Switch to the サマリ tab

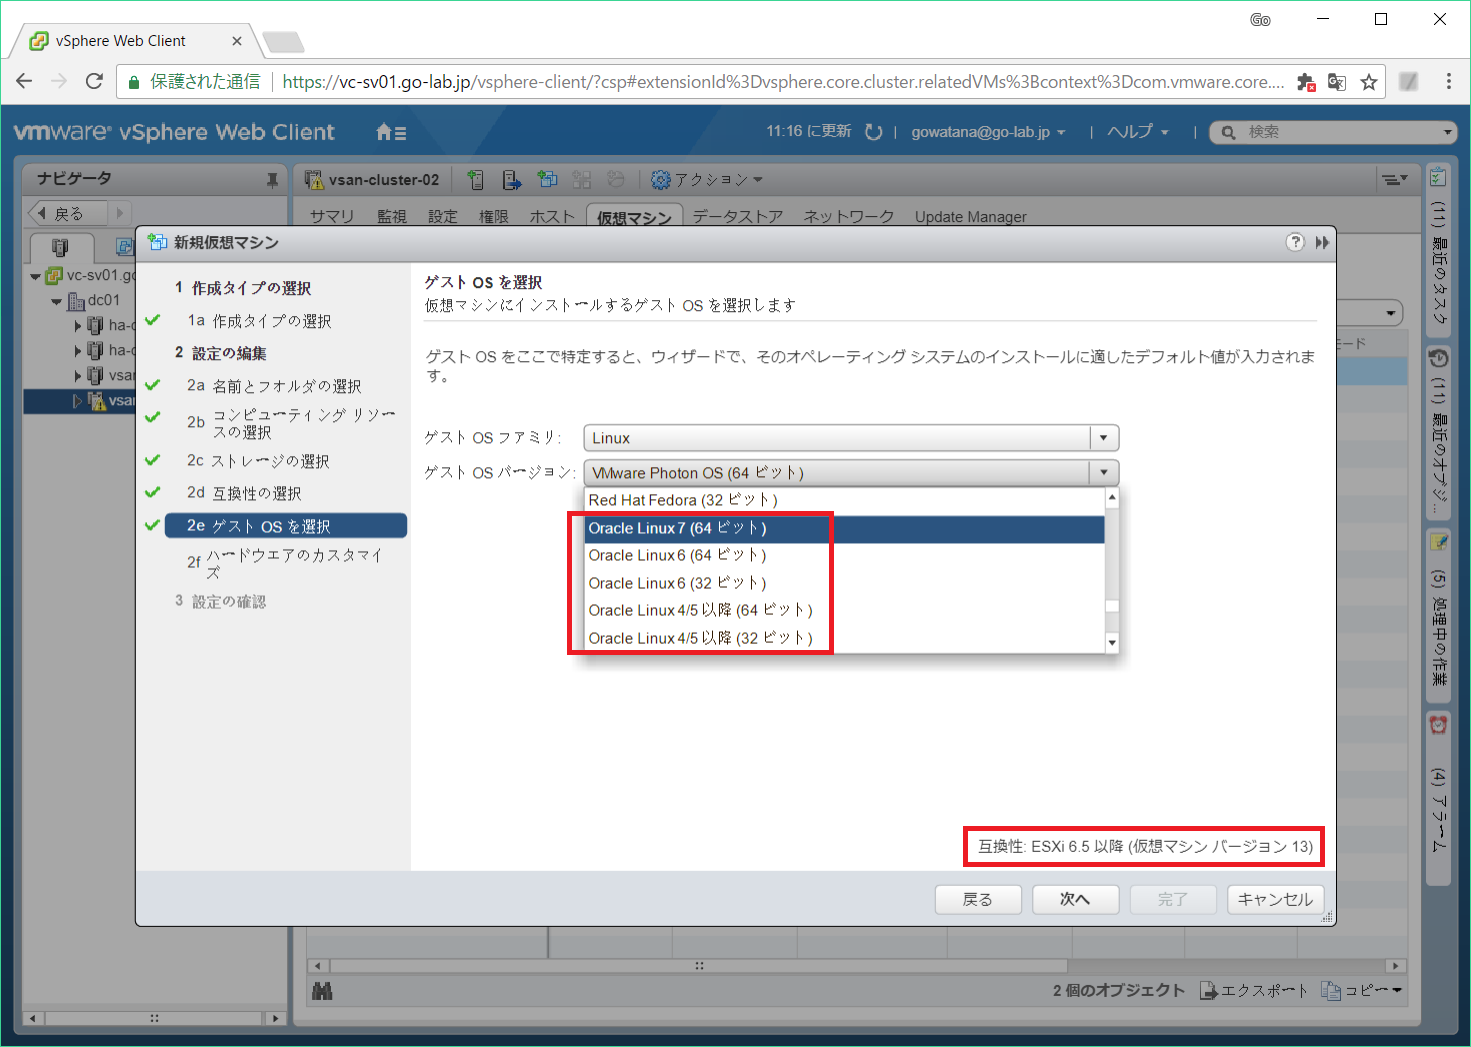pyautogui.click(x=332, y=217)
